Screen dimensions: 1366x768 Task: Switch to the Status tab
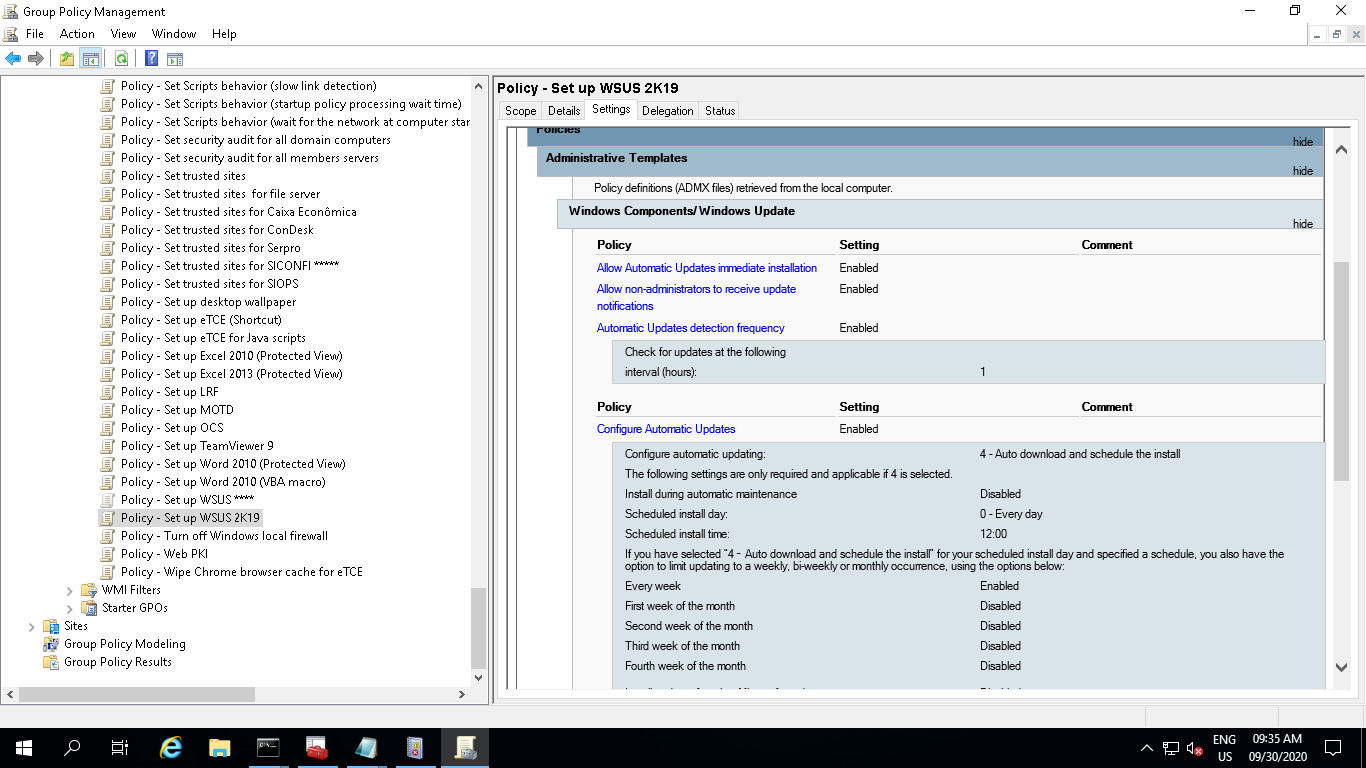(x=720, y=111)
